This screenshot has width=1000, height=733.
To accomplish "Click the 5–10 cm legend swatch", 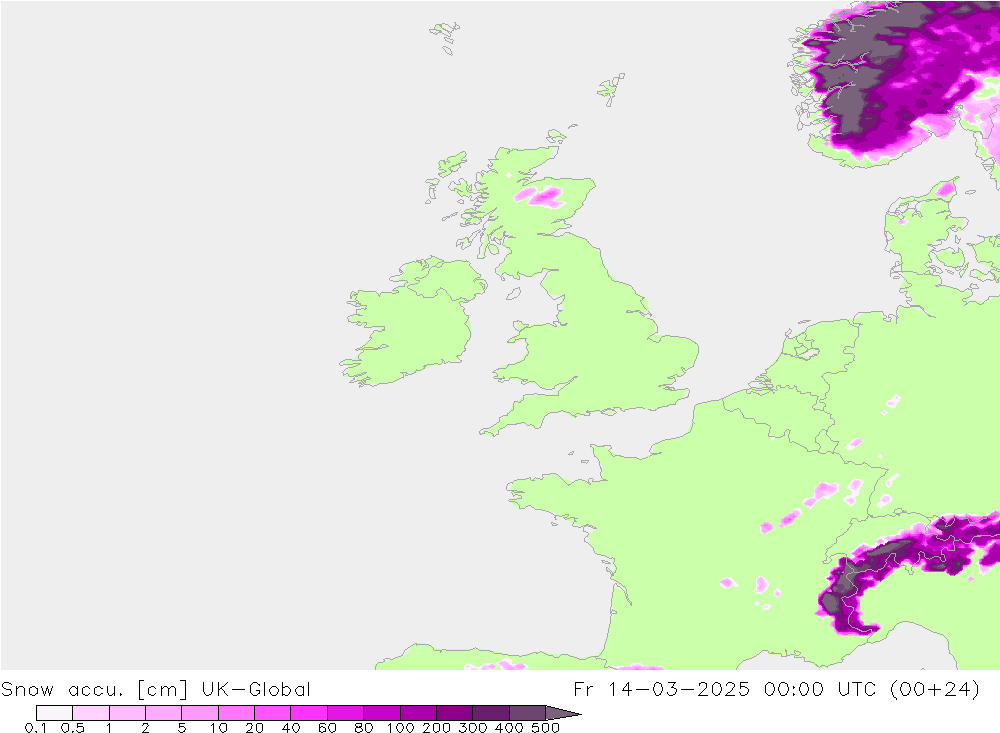I will coord(200,713).
